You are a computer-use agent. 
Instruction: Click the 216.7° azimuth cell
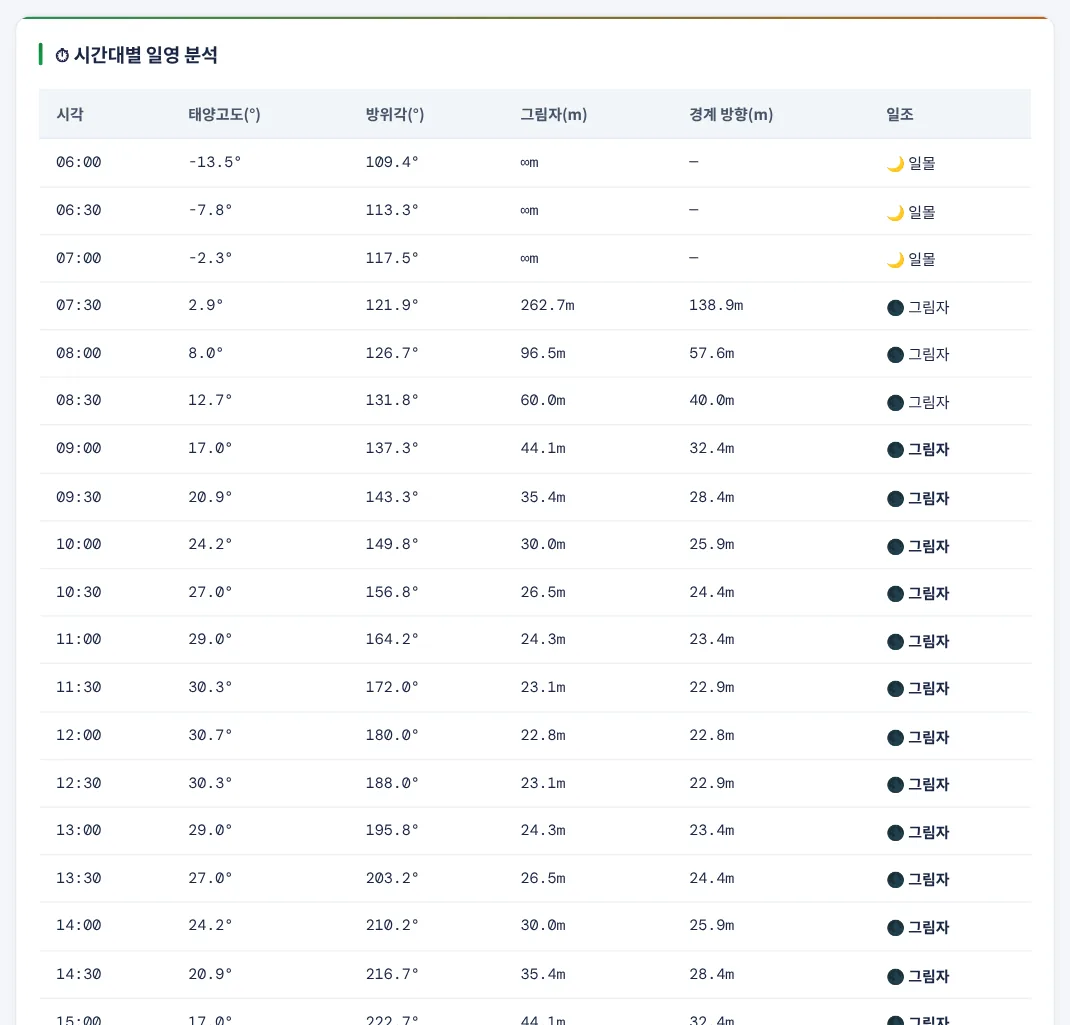(x=392, y=974)
